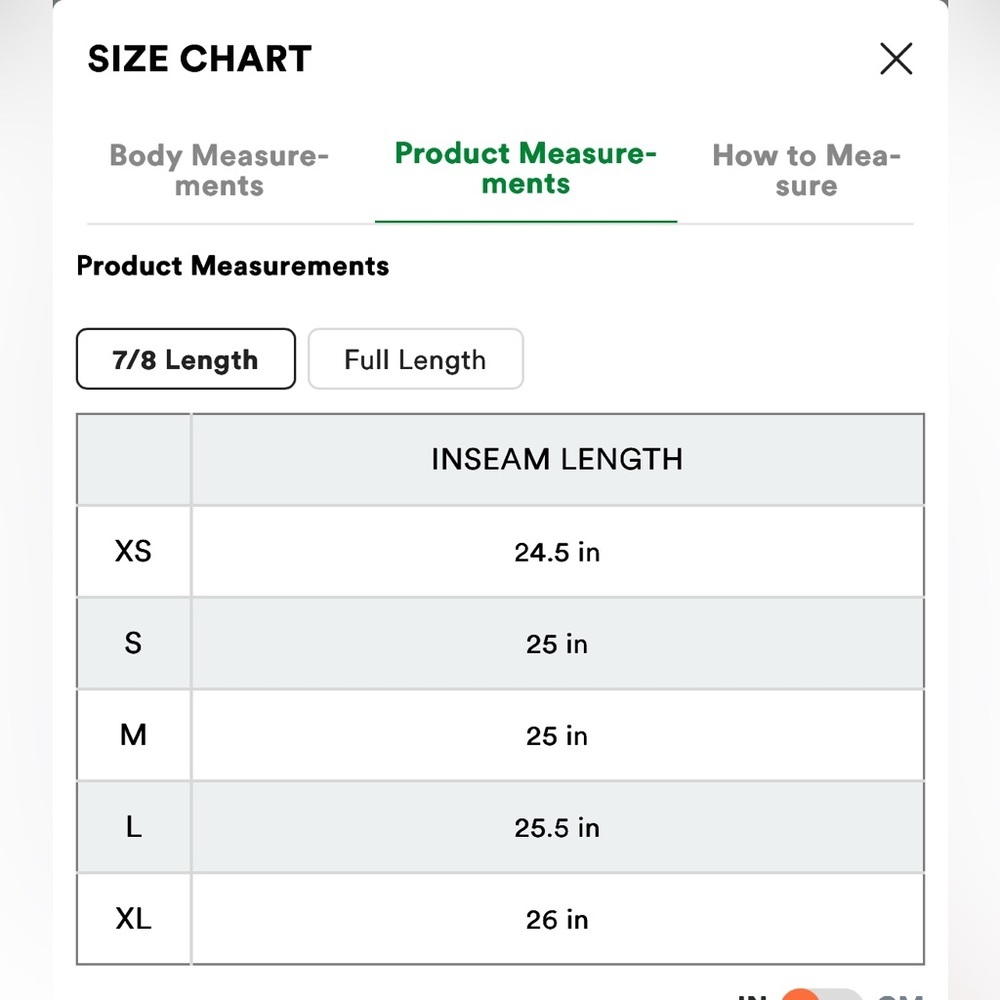Select the M size row

point(133,735)
